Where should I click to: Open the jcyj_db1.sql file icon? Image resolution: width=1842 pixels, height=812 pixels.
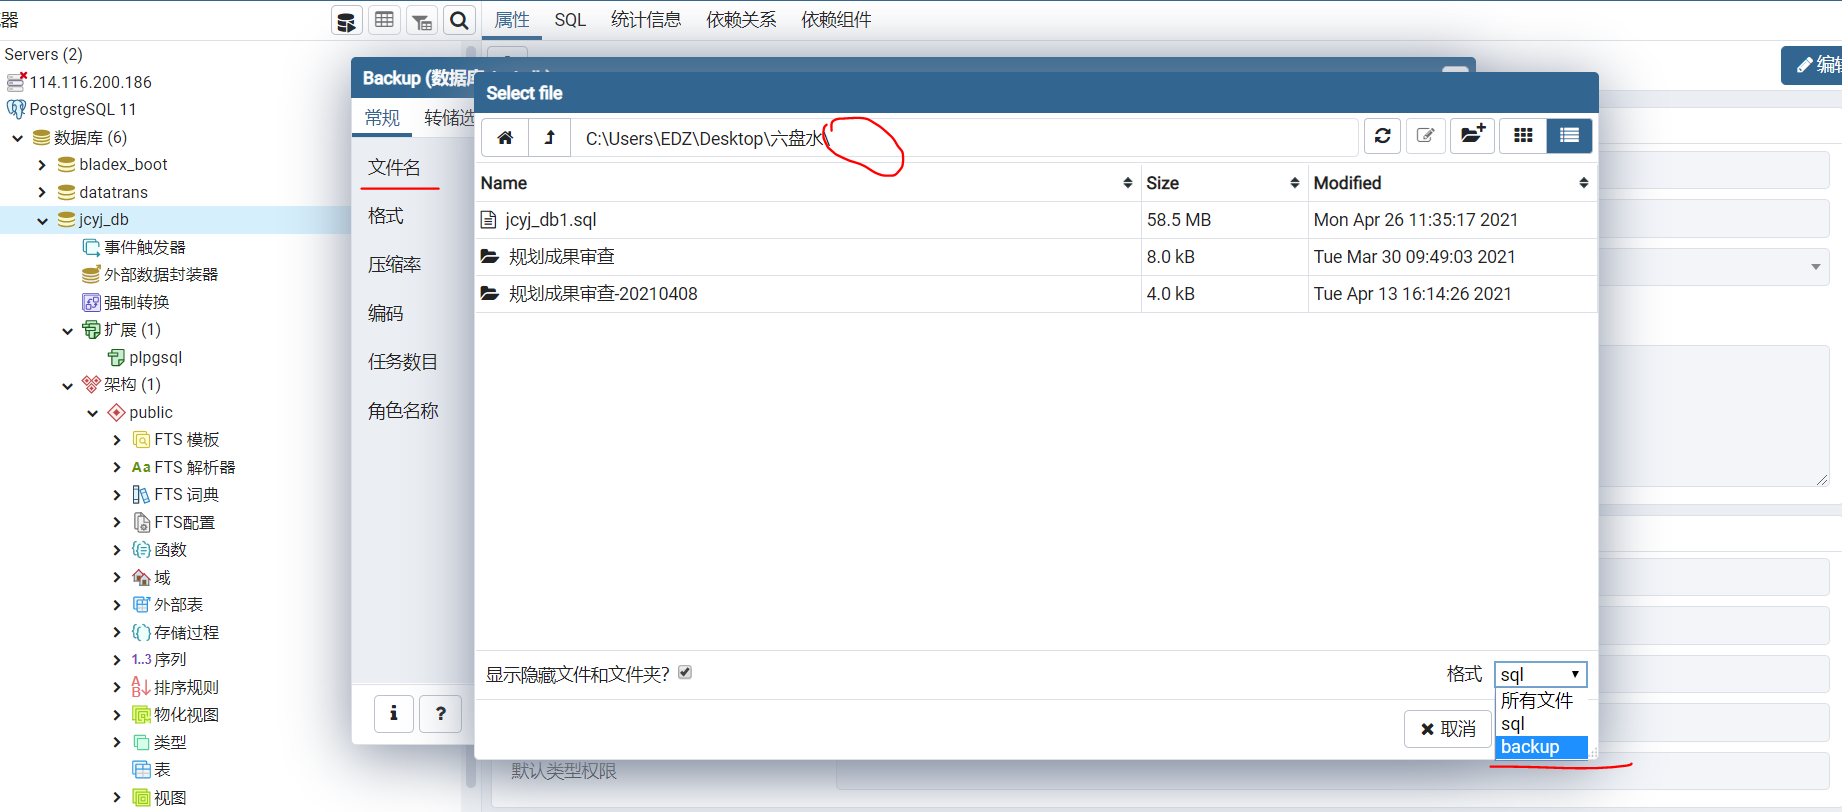point(488,220)
